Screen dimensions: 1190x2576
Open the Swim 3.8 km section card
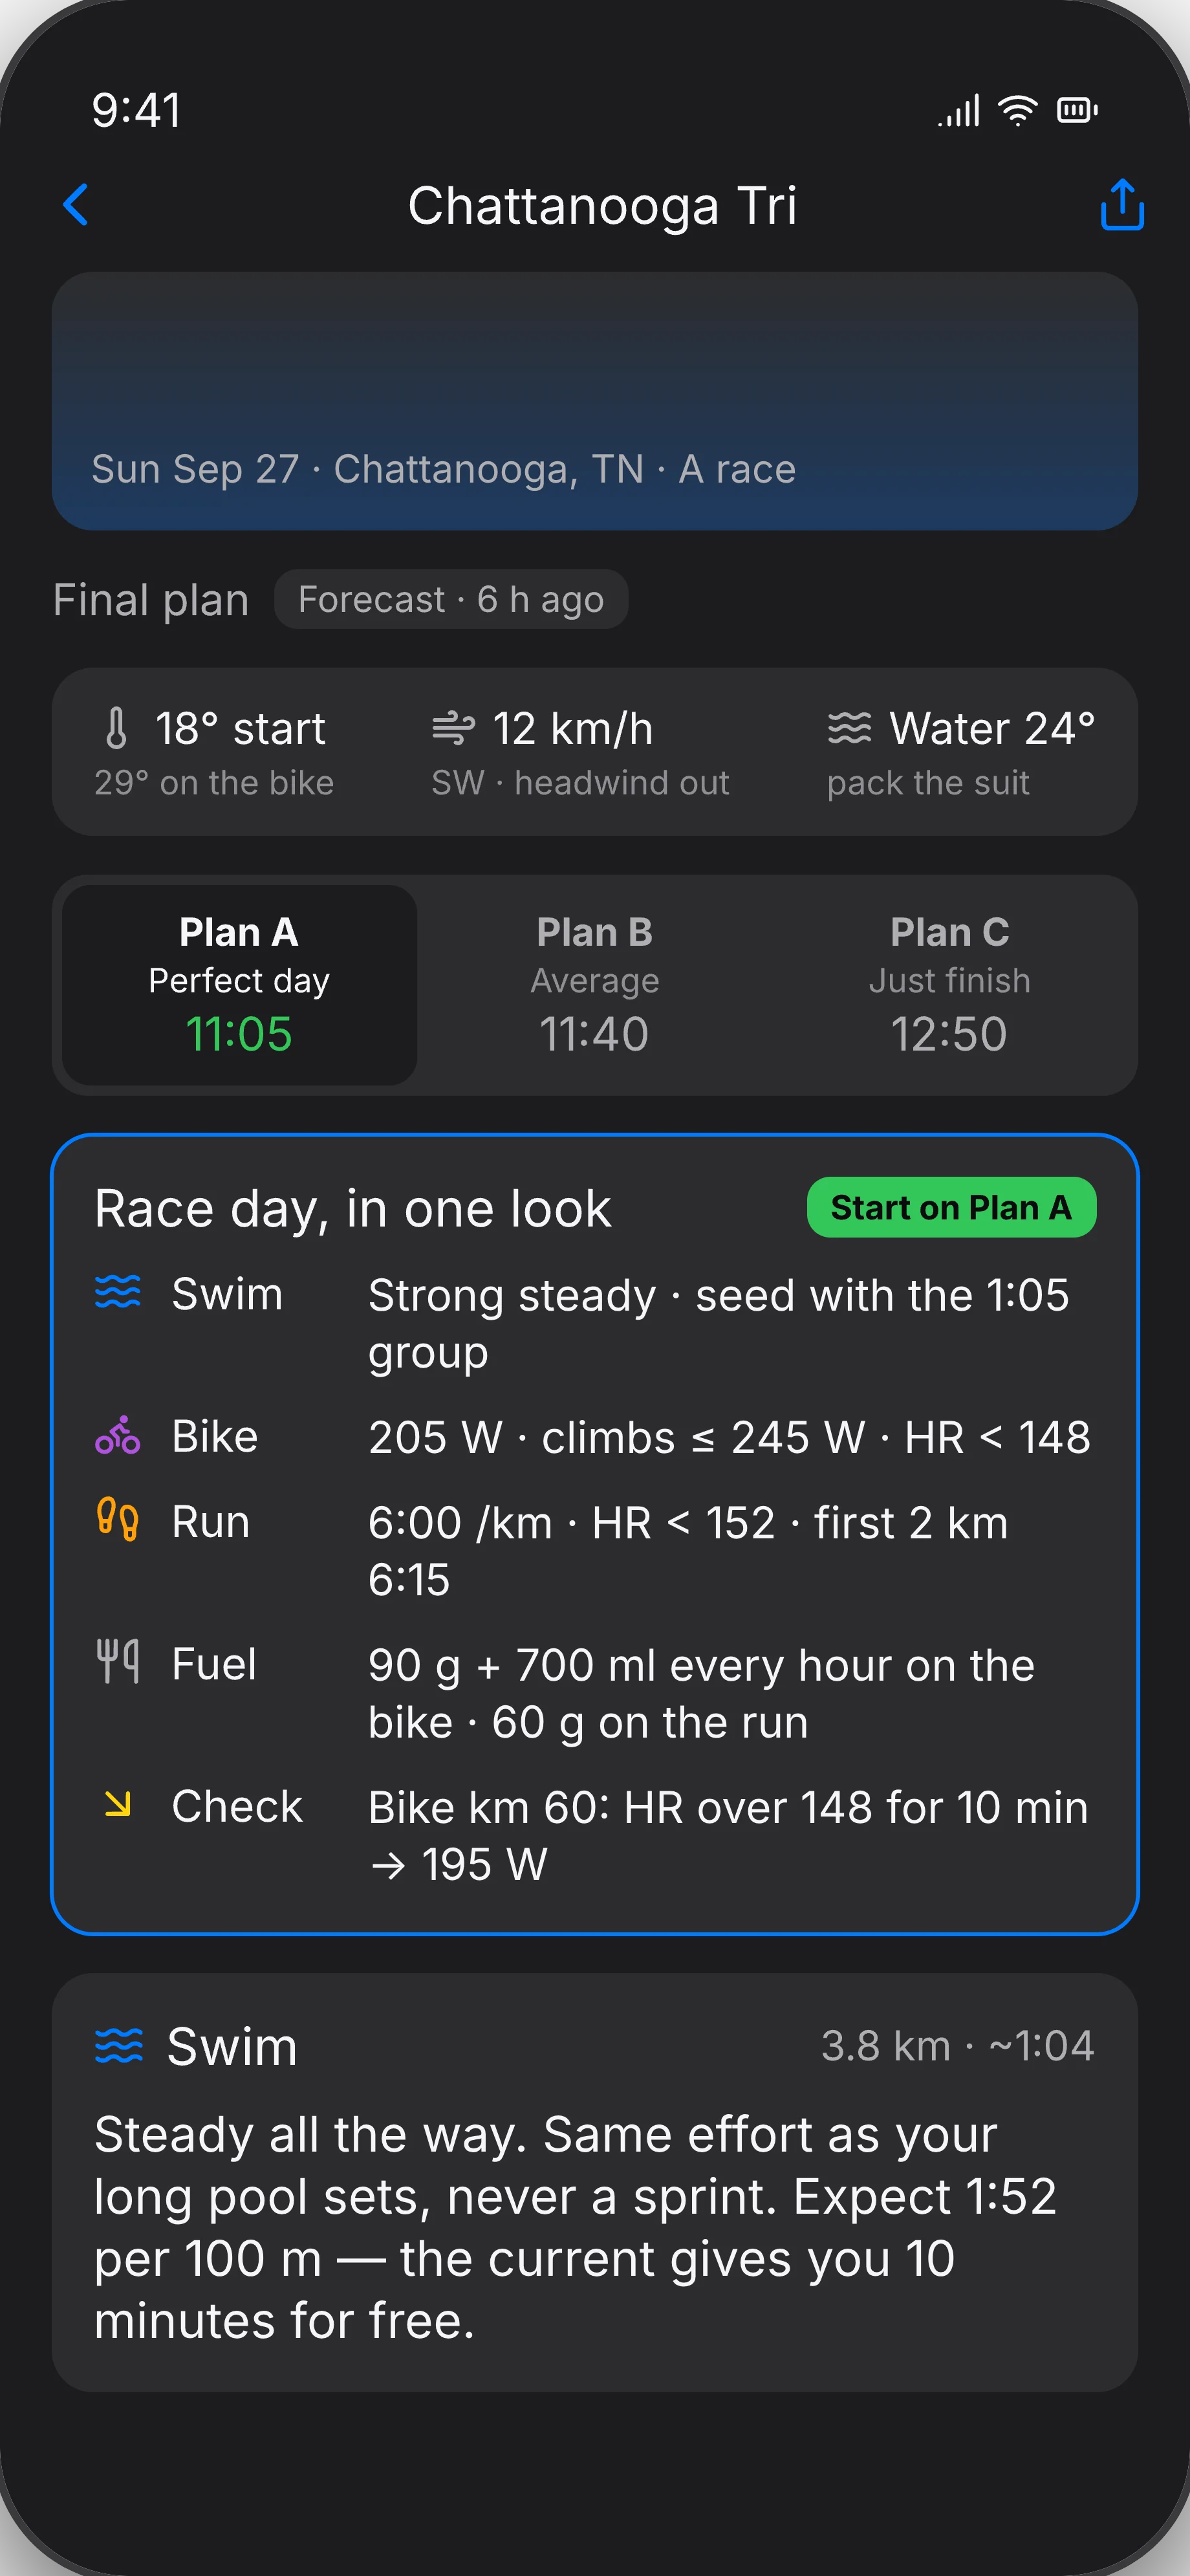click(595, 2182)
